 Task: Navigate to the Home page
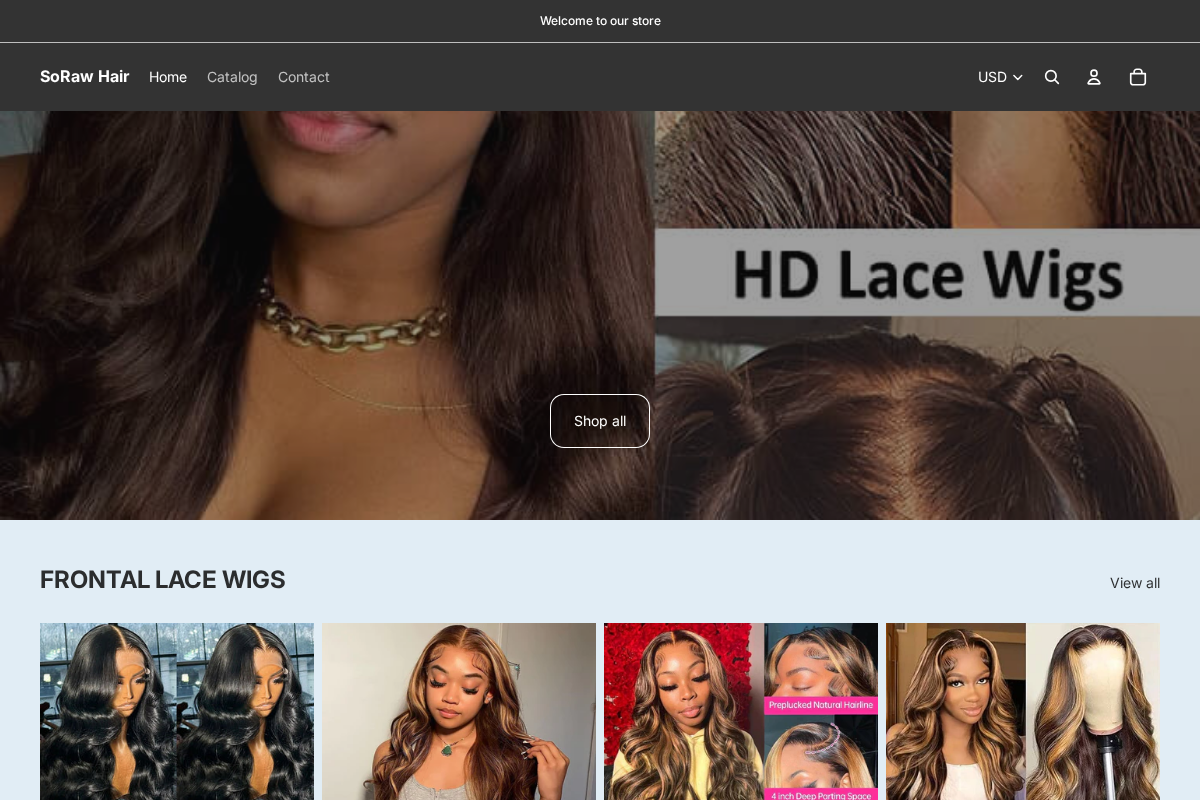click(x=168, y=76)
